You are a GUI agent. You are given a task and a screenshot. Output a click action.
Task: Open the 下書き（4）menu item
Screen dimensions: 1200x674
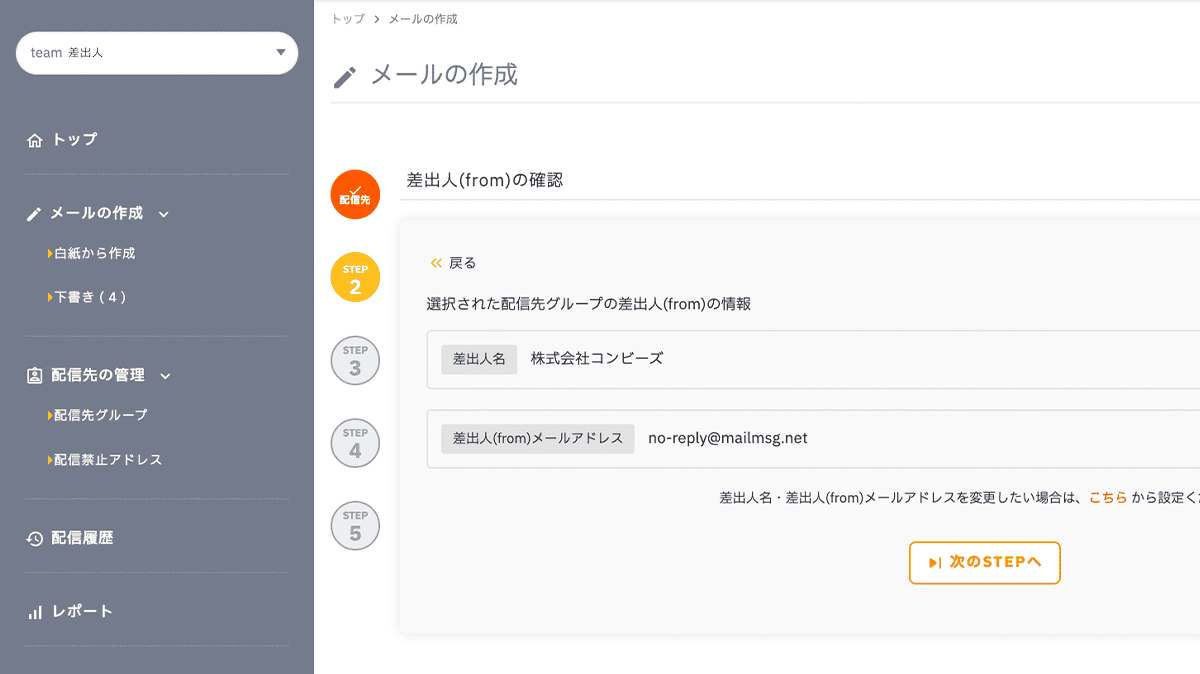tap(90, 296)
